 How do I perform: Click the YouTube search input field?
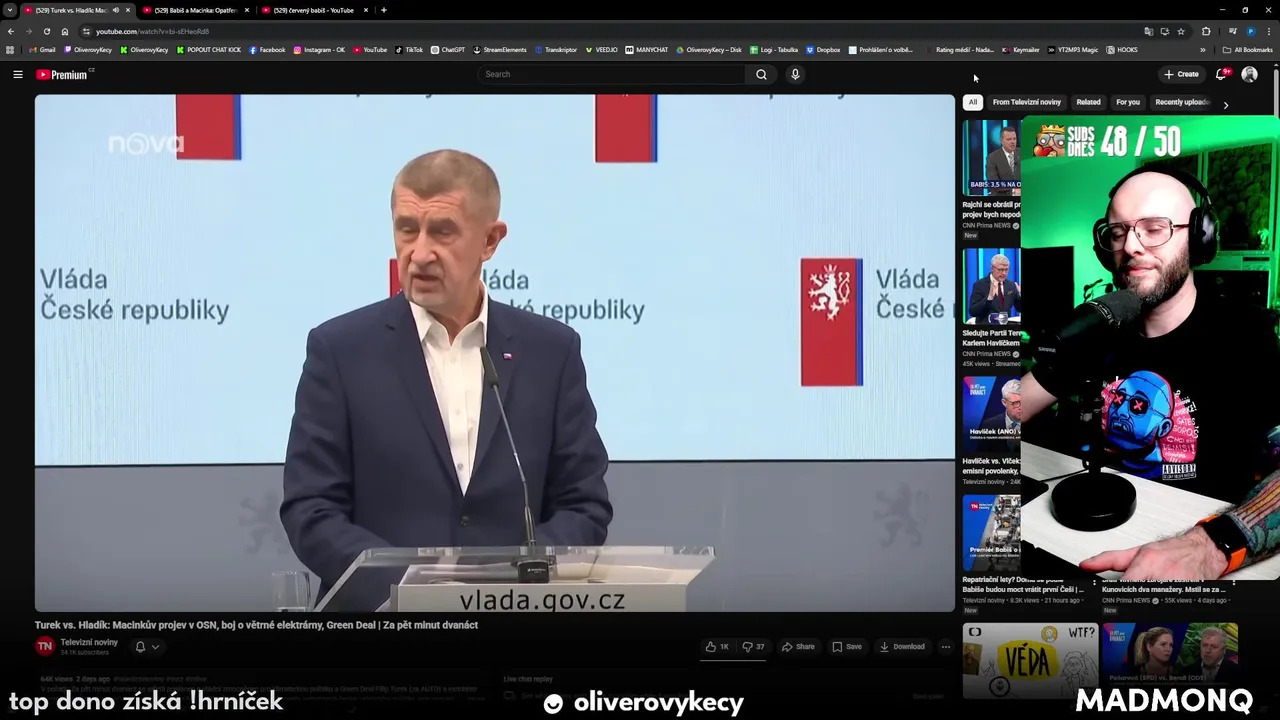click(612, 74)
